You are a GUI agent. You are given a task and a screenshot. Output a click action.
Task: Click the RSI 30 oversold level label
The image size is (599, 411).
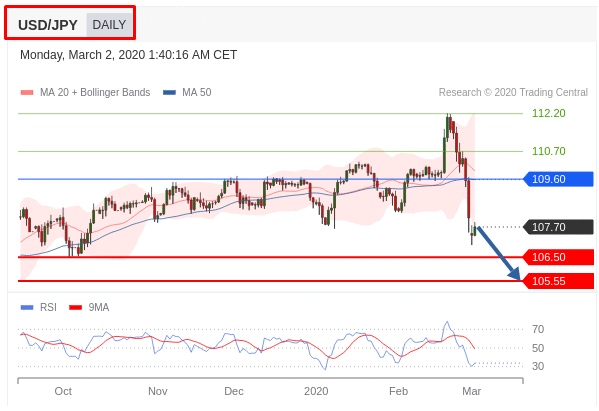point(538,366)
